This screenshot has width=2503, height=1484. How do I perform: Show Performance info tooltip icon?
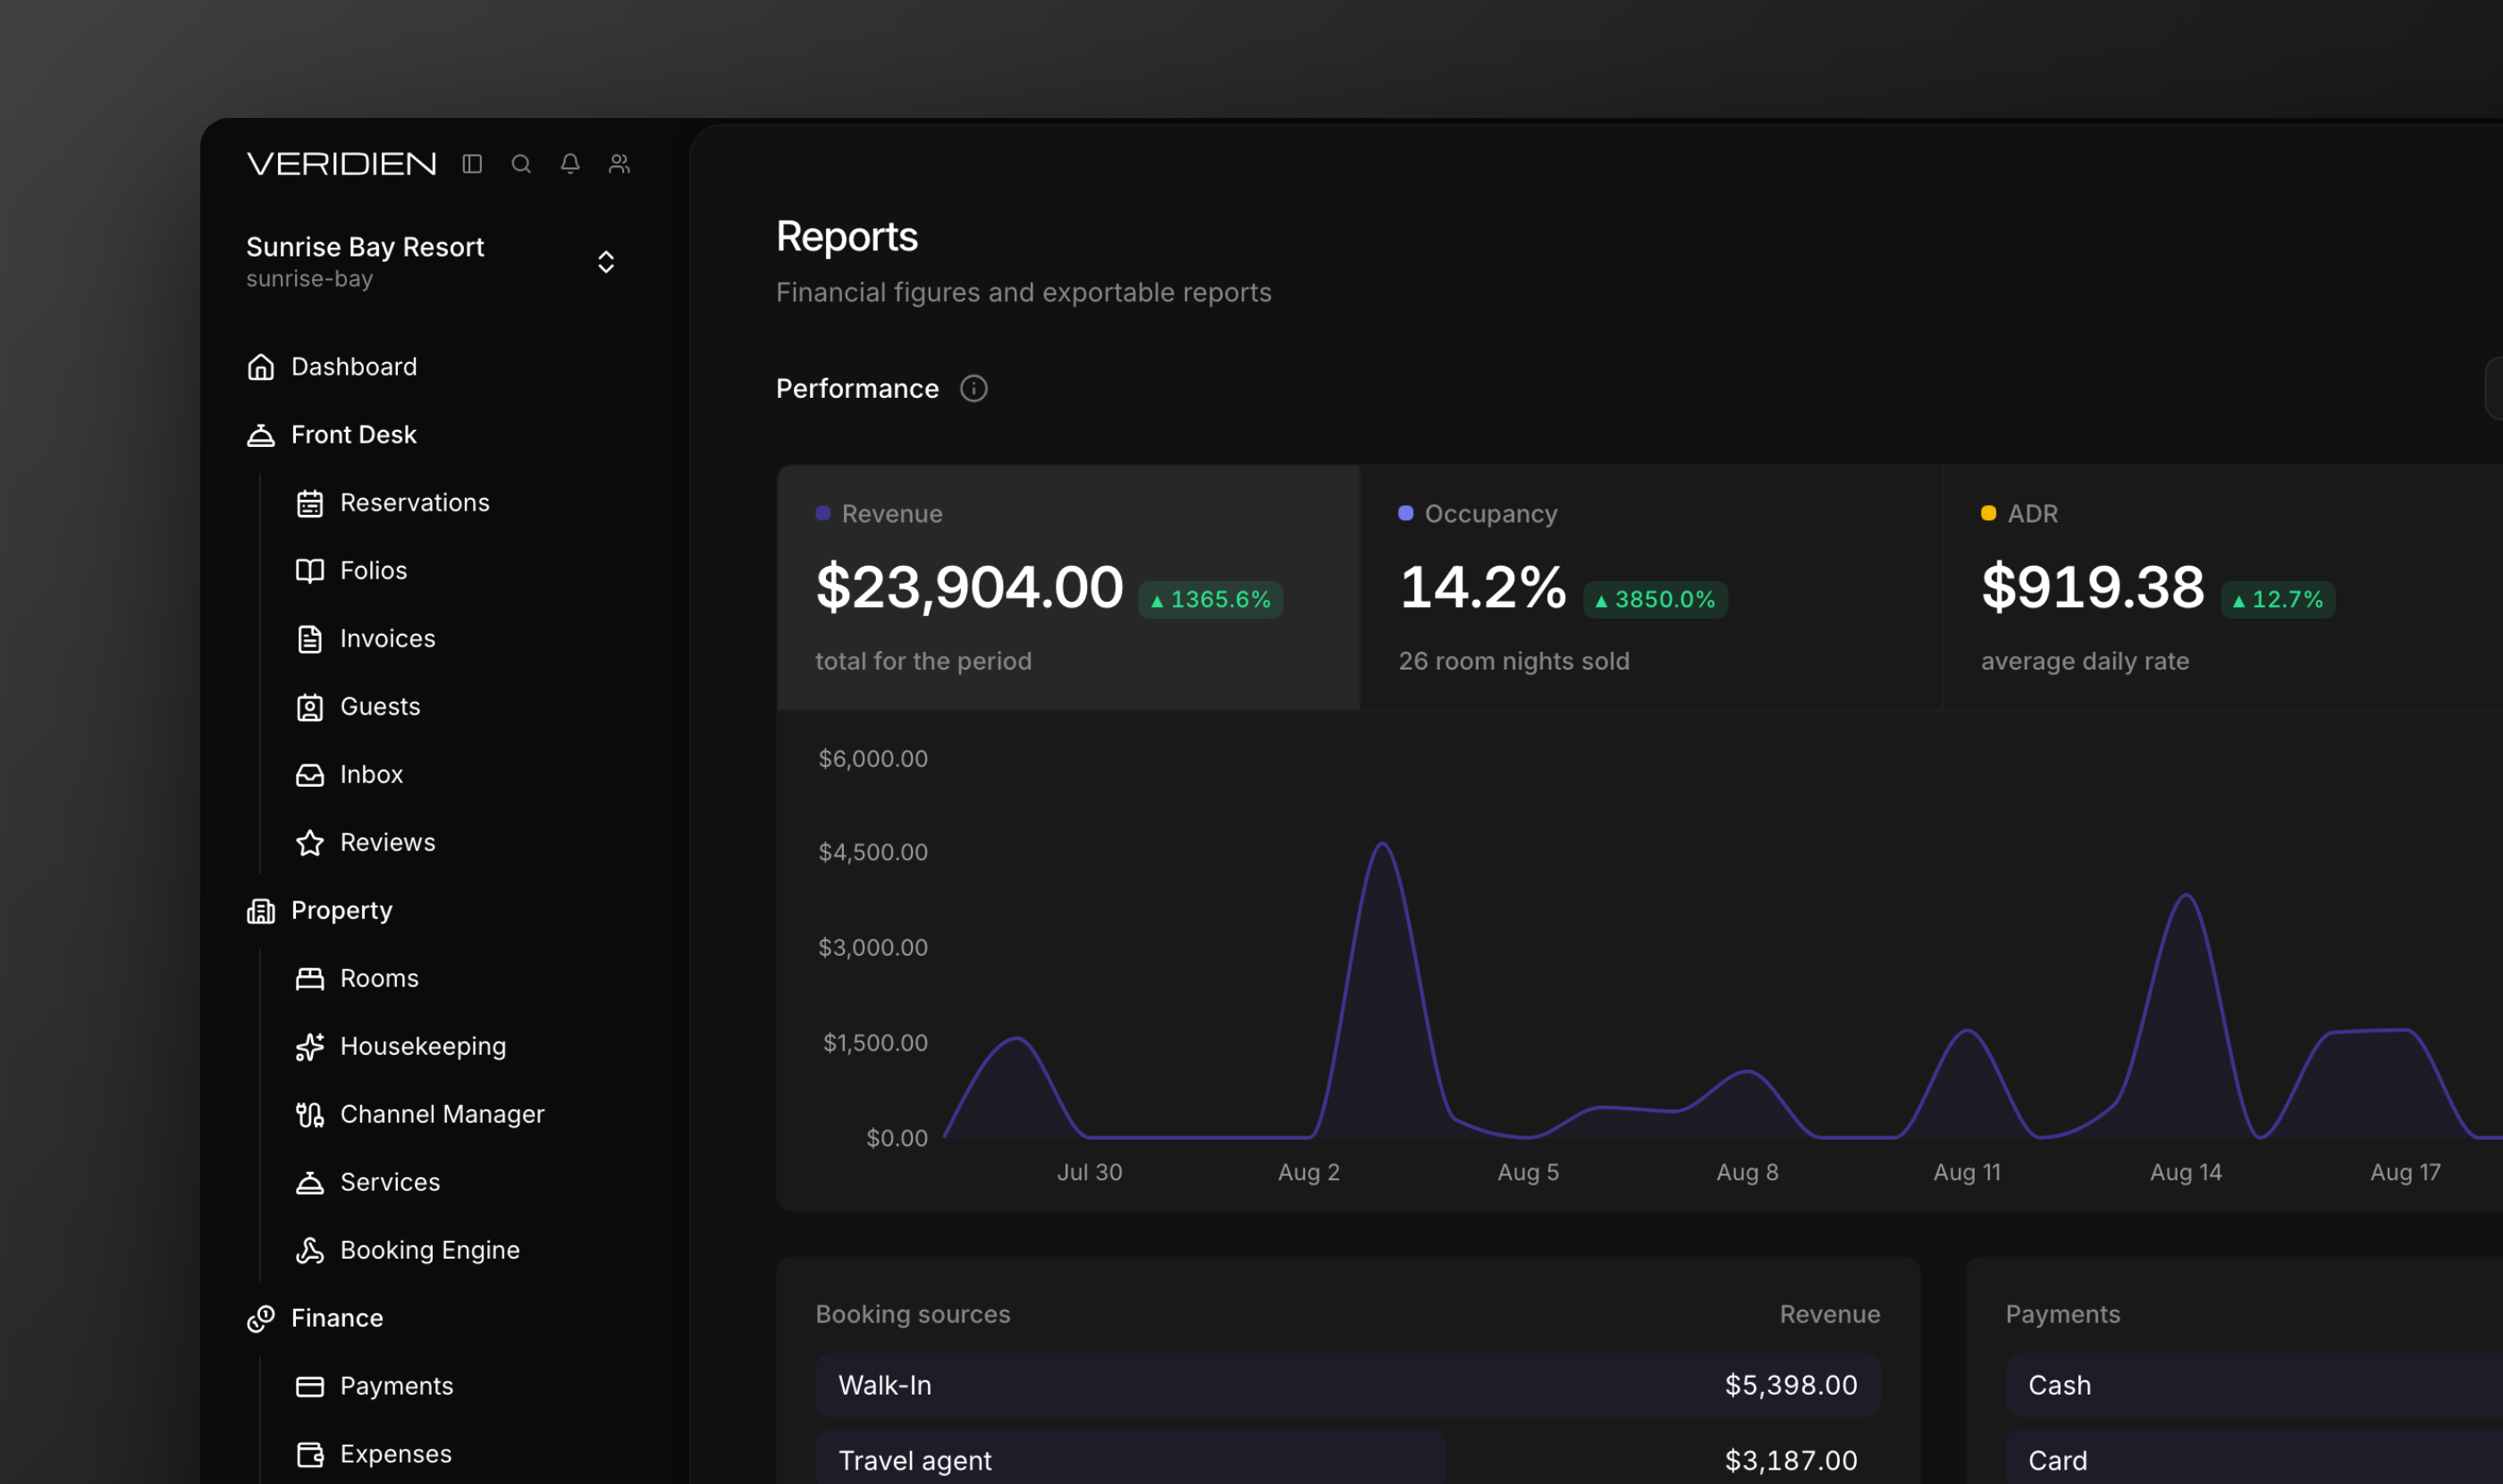(x=973, y=388)
